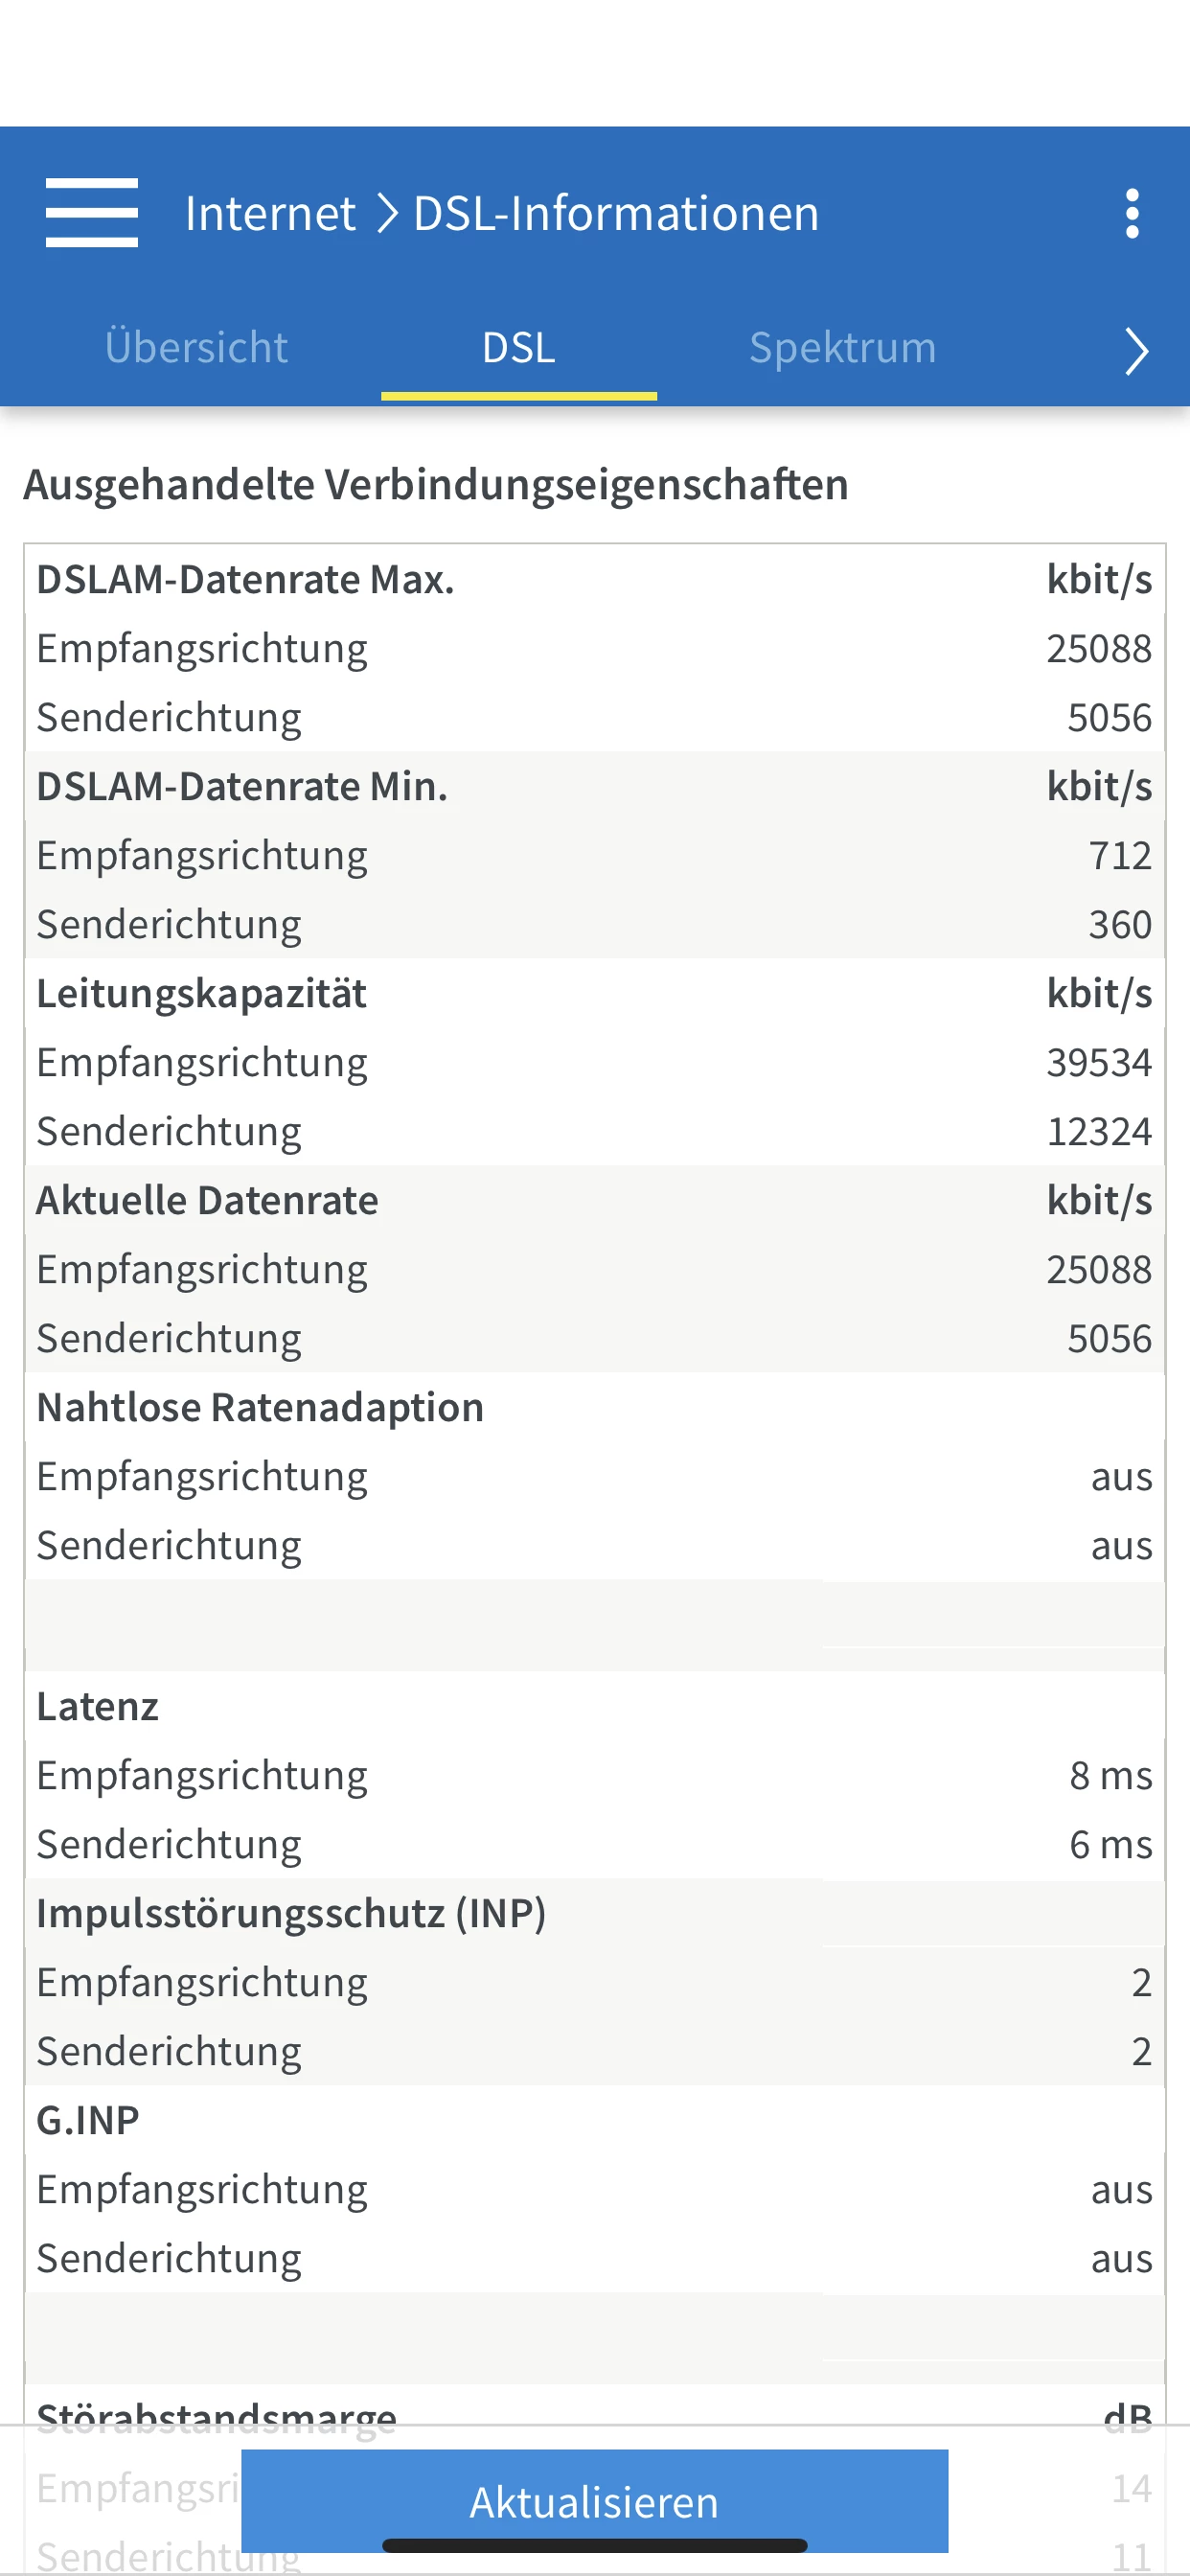This screenshot has width=1190, height=2576.
Task: Go back to Internet in the breadcrumb
Action: (x=270, y=213)
